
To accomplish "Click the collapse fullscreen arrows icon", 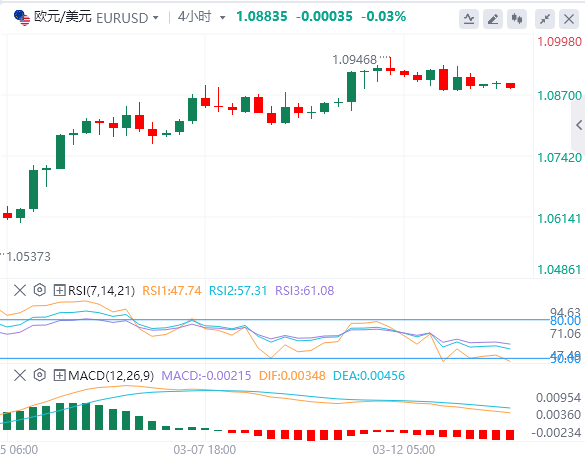I will pos(545,19).
